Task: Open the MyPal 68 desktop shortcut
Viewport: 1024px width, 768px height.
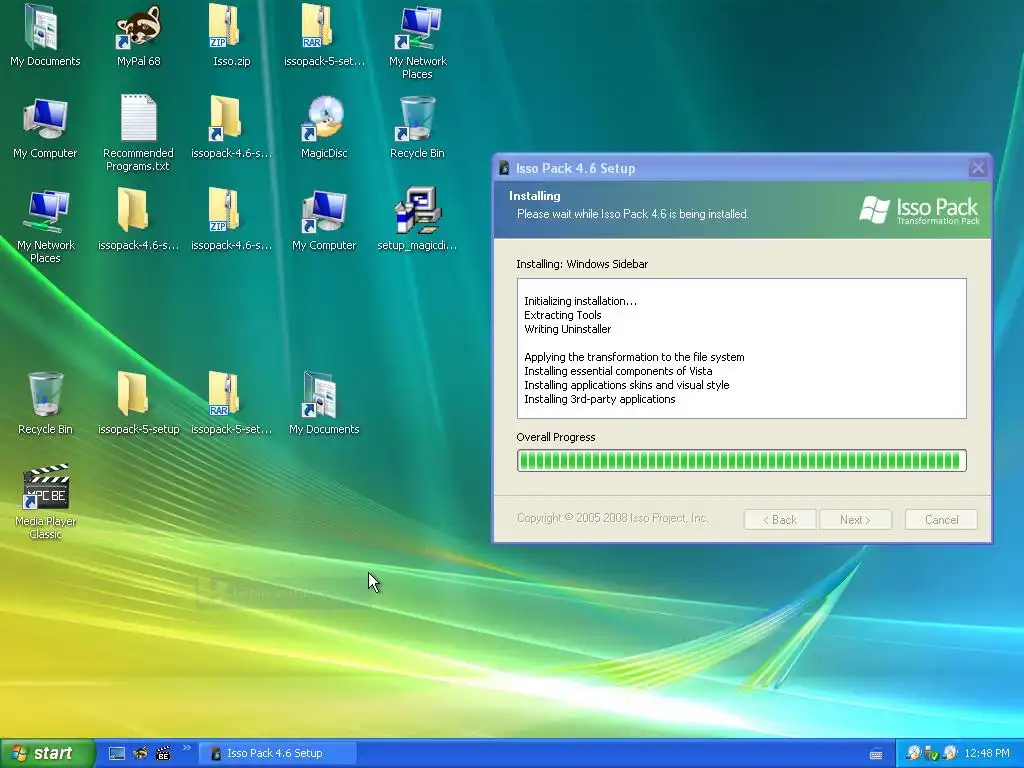Action: 138,34
